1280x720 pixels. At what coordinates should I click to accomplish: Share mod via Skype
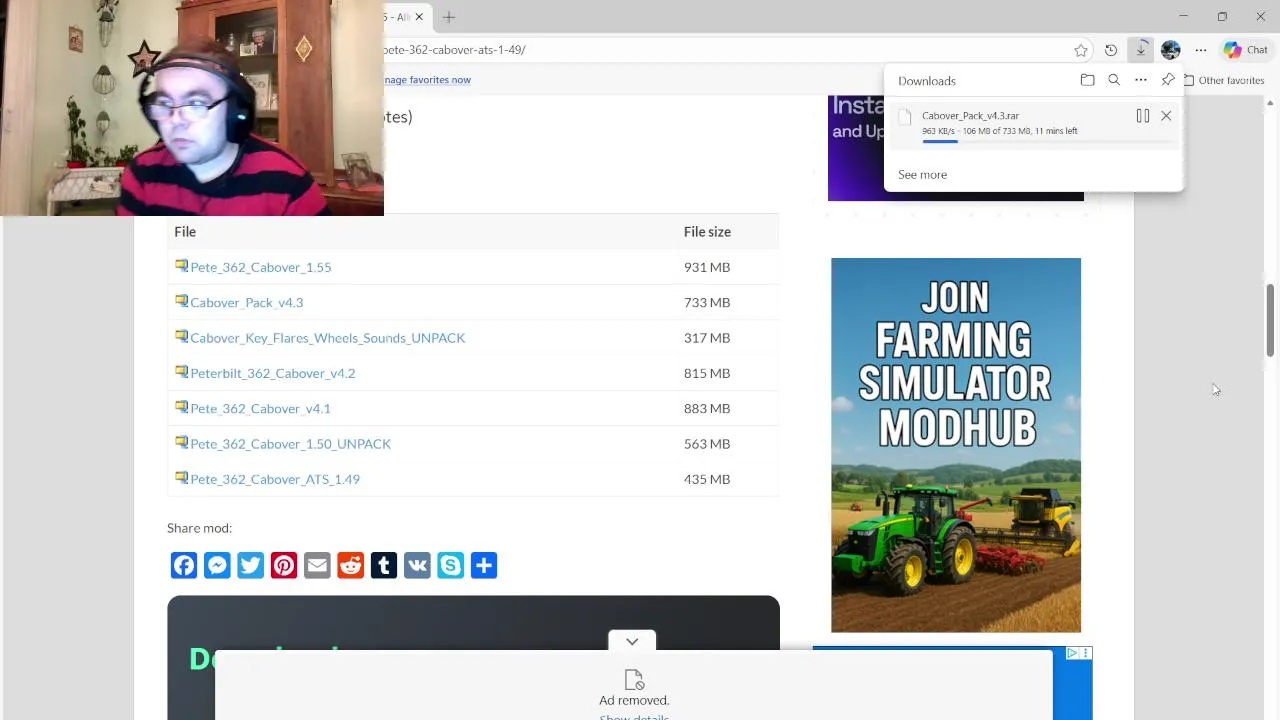[450, 566]
